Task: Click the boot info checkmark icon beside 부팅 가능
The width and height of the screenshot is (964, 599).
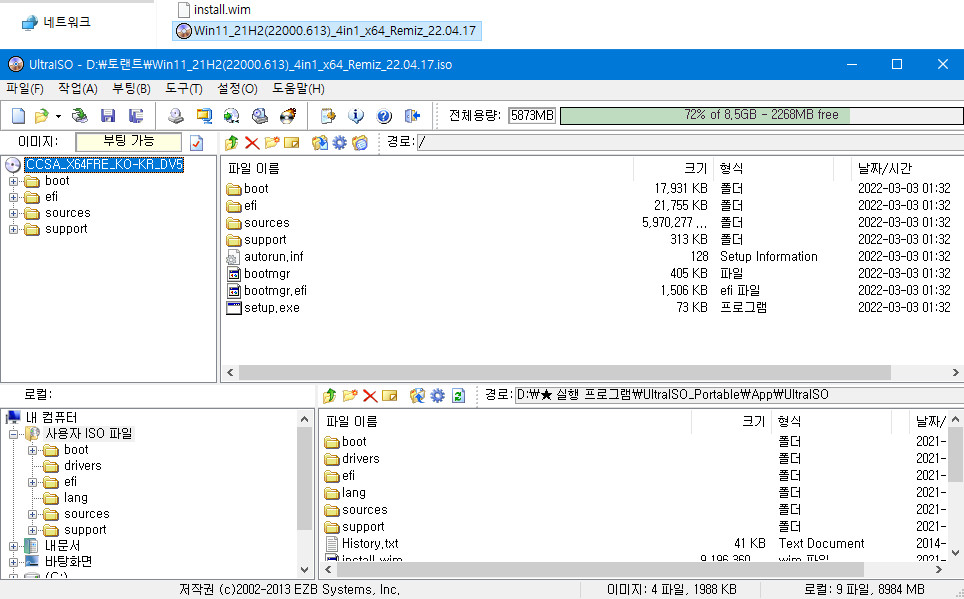Action: pyautogui.click(x=196, y=143)
